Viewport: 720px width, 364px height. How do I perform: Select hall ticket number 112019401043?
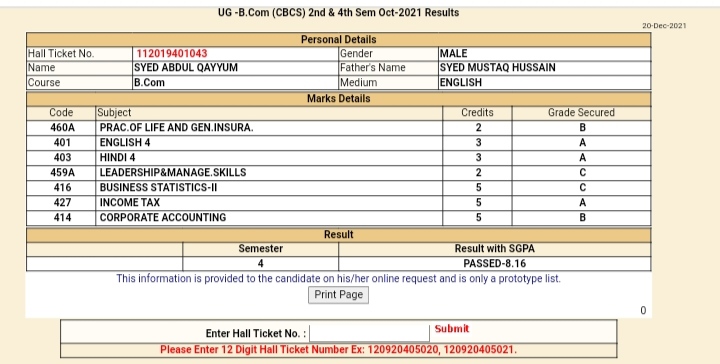(x=172, y=54)
